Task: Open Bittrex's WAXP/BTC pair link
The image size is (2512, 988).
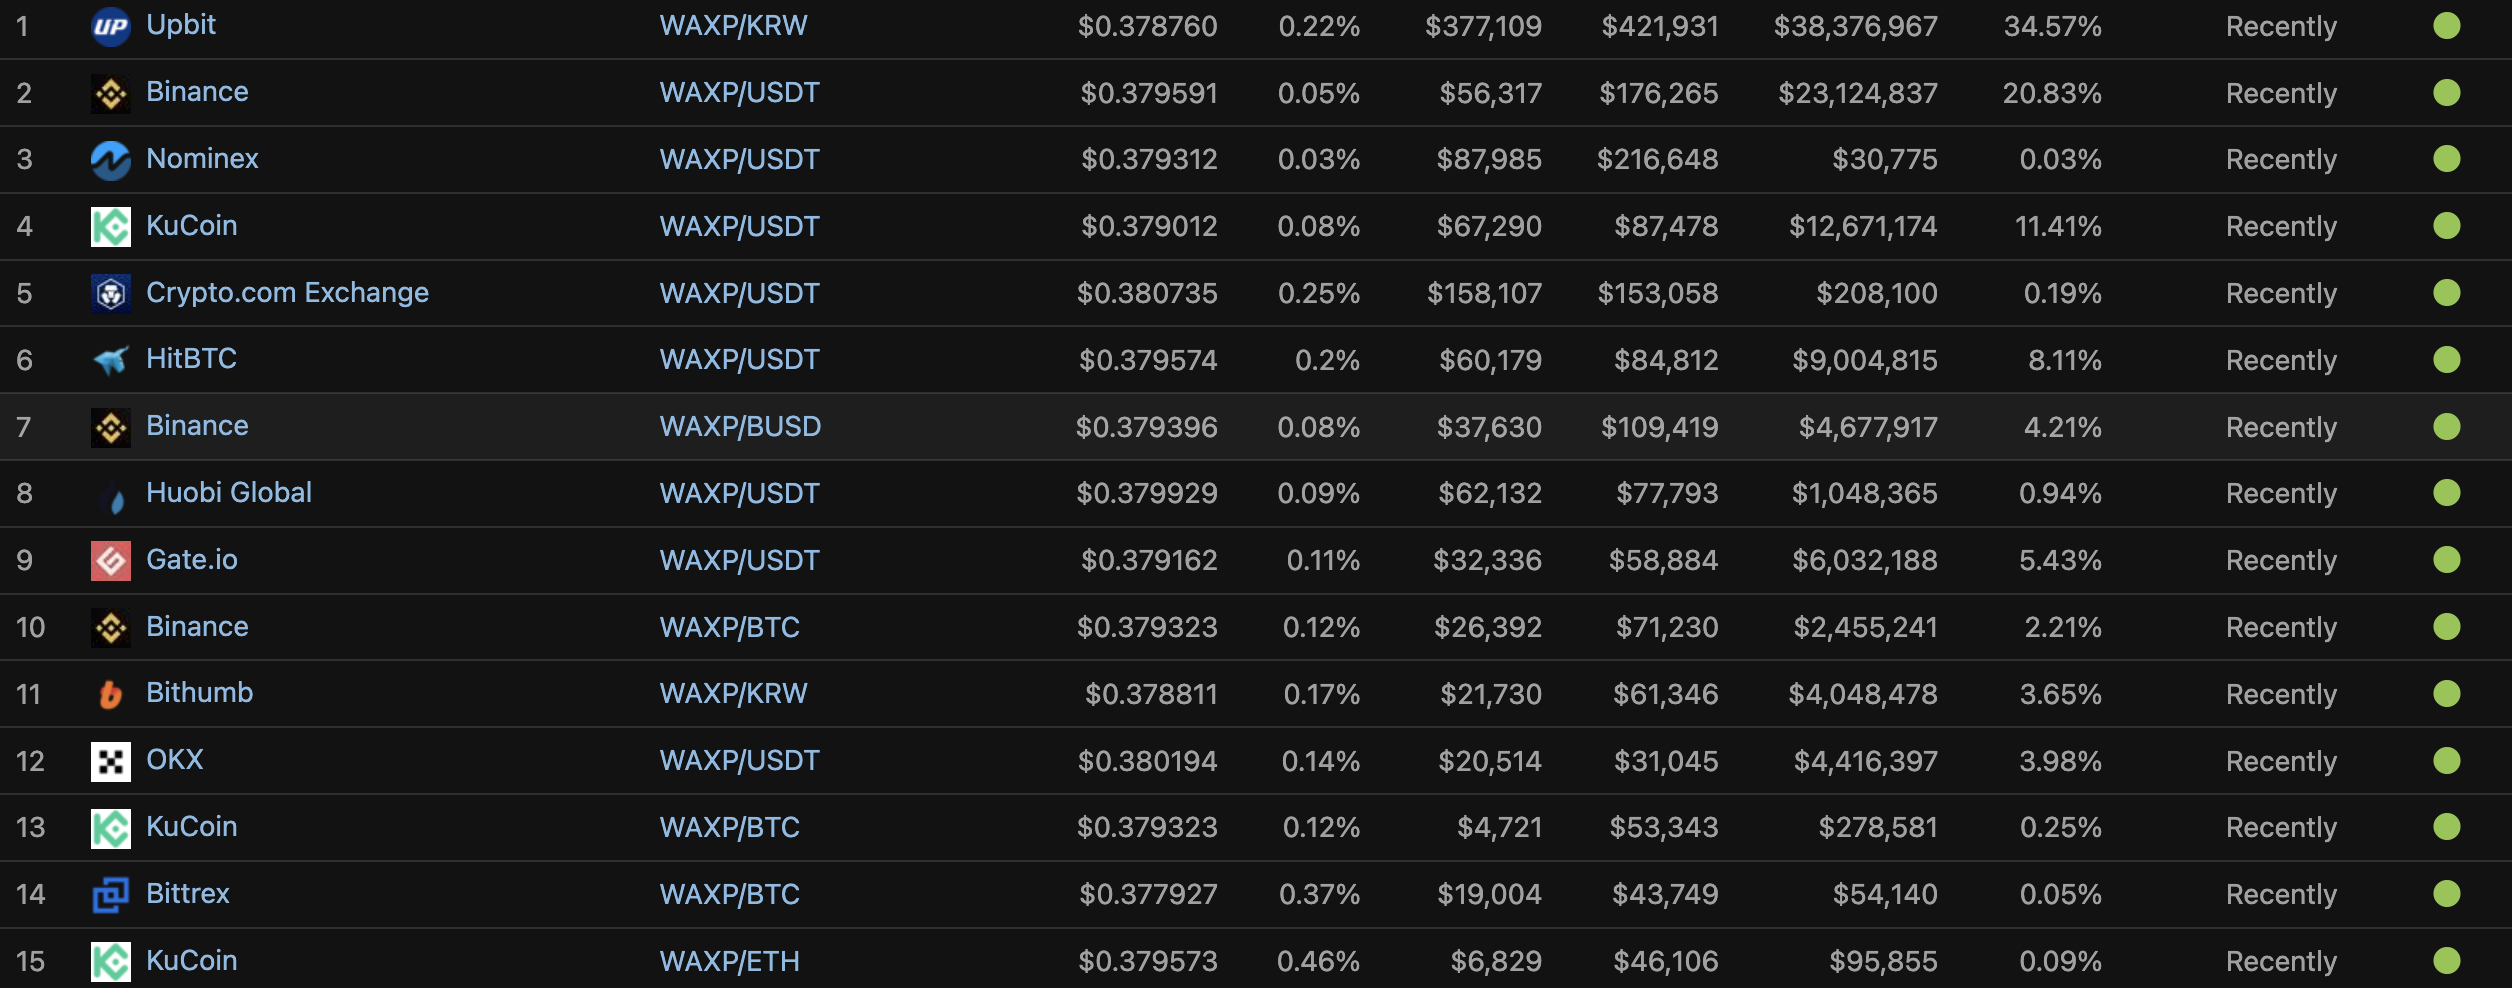Action: click(729, 894)
